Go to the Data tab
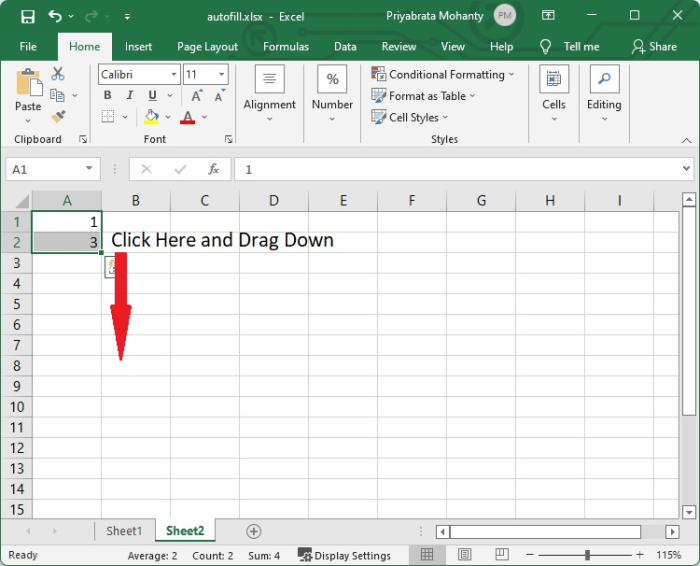Screen dimensions: 700x566 [345, 46]
